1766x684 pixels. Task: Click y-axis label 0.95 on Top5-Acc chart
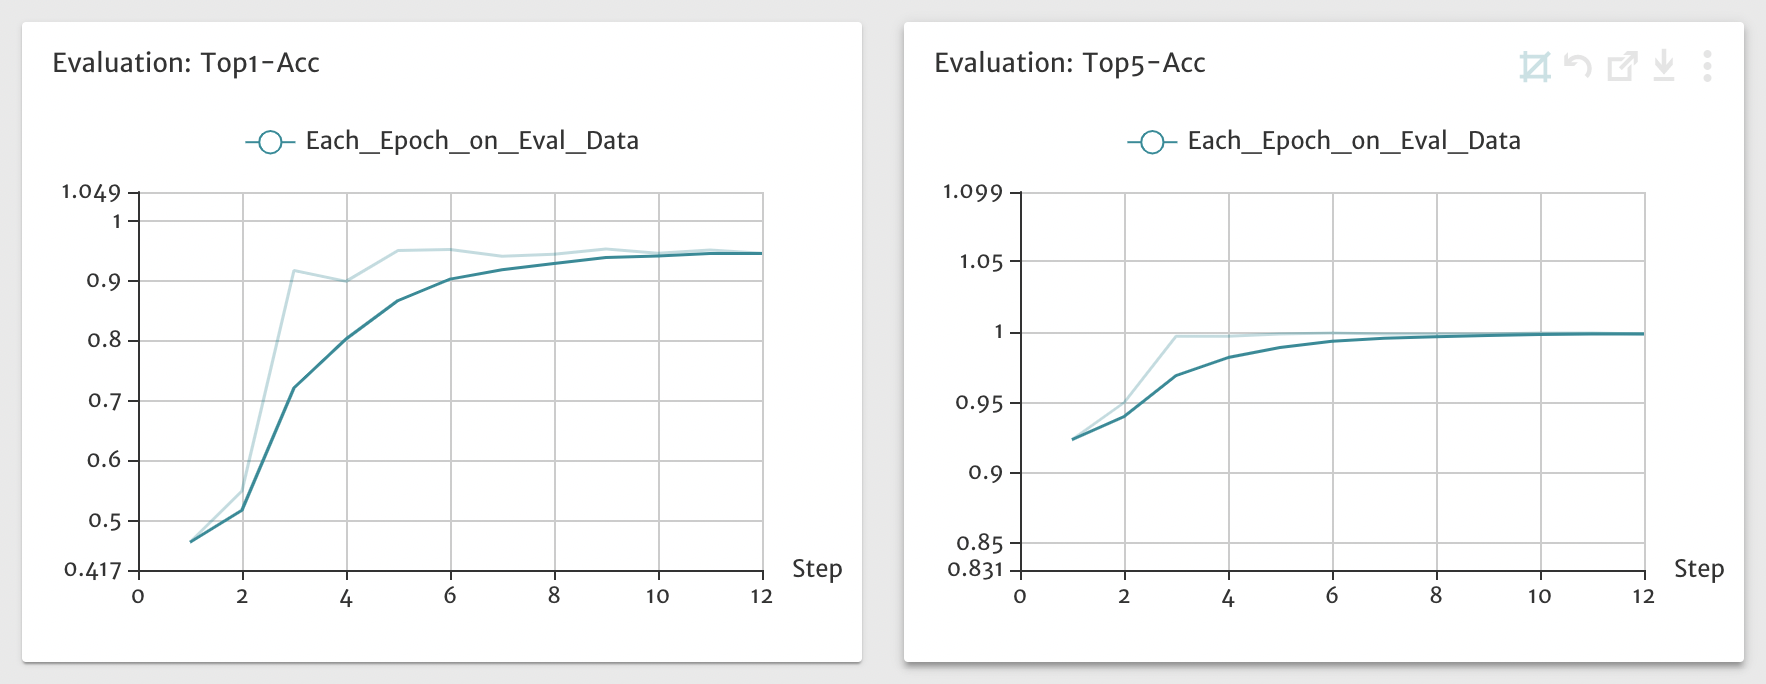(x=978, y=403)
